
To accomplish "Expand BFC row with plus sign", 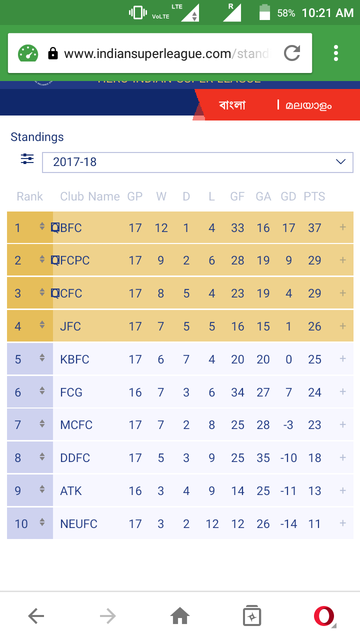I will click(343, 227).
